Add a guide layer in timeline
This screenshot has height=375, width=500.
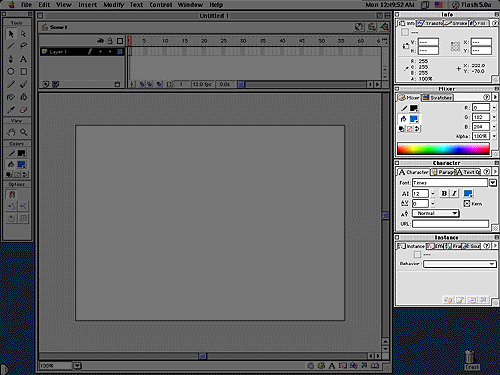coord(55,84)
